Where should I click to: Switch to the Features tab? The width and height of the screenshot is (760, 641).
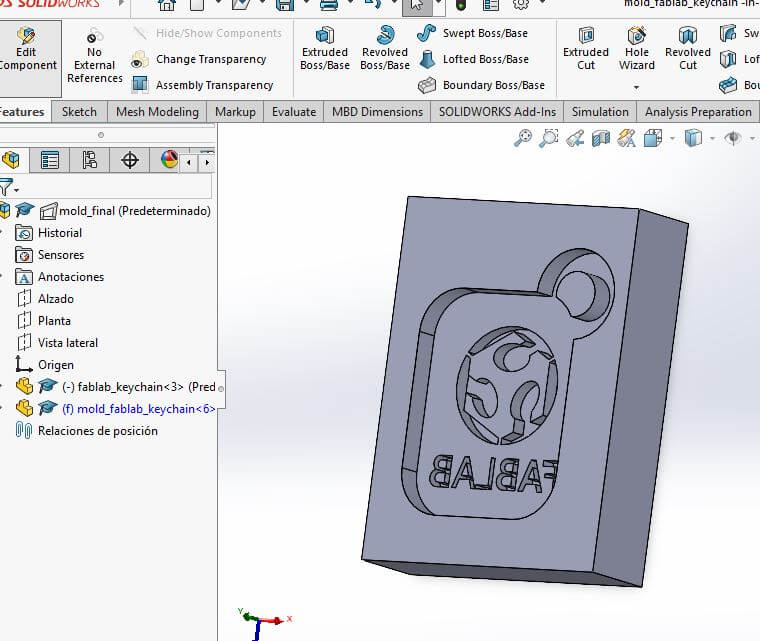tap(22, 112)
